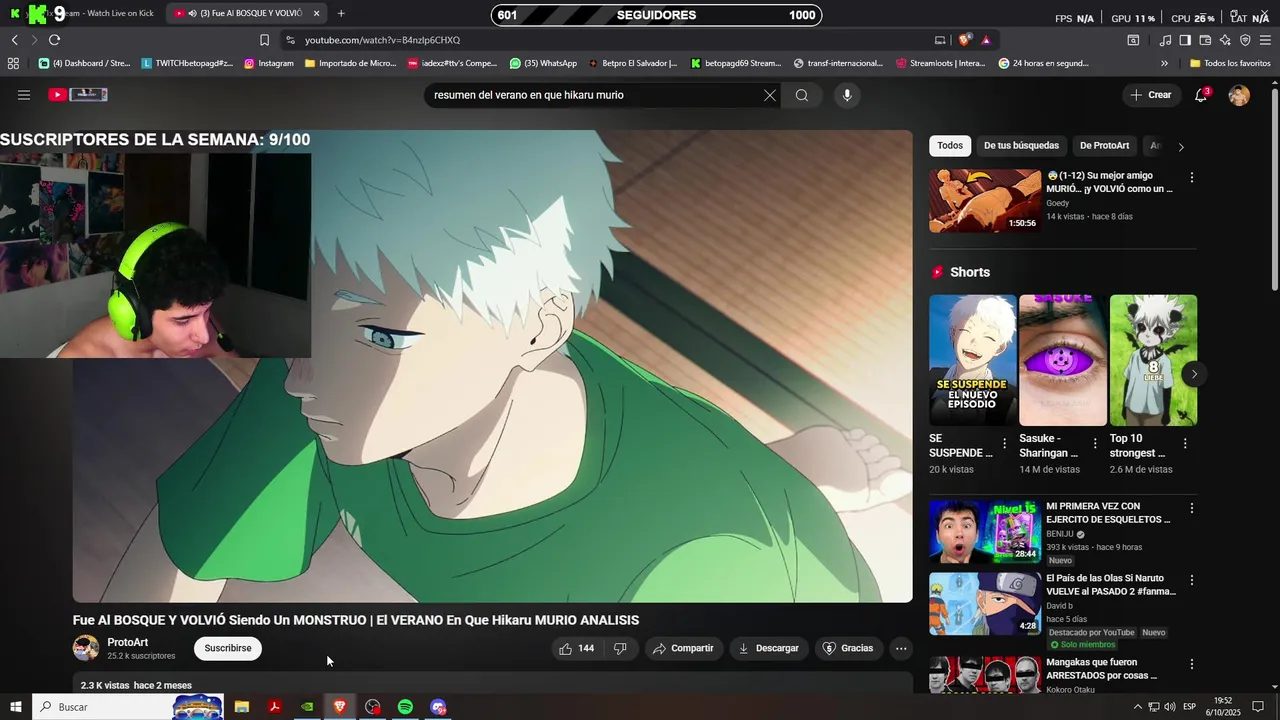Open Spotify from the taskbar
This screenshot has width=1280, height=720.
pyautogui.click(x=405, y=707)
